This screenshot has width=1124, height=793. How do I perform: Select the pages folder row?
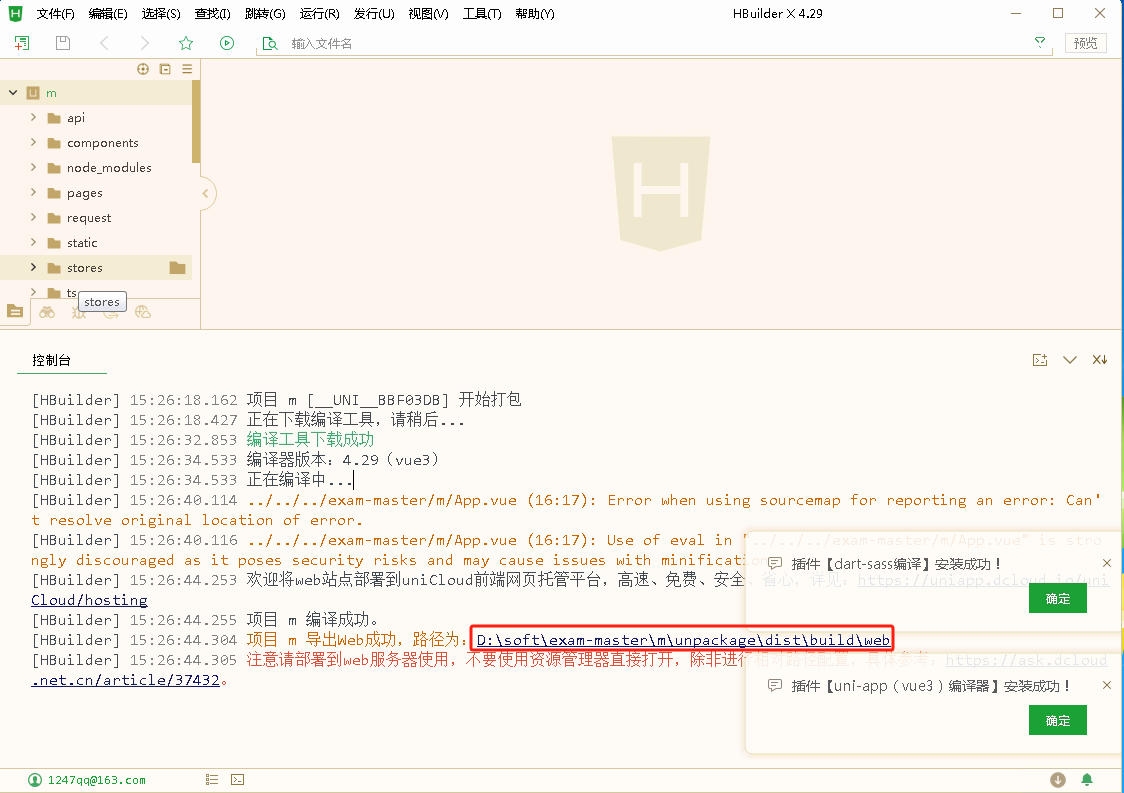pos(96,192)
